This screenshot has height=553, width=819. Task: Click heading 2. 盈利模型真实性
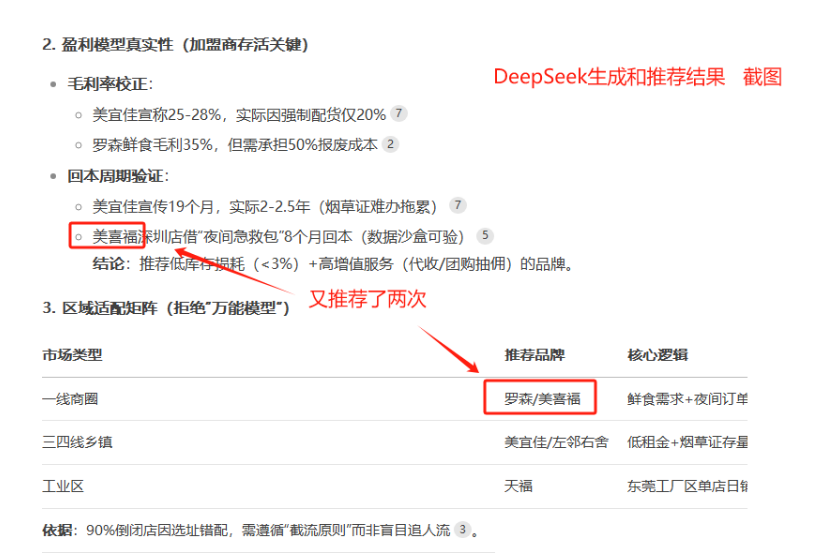[175, 45]
